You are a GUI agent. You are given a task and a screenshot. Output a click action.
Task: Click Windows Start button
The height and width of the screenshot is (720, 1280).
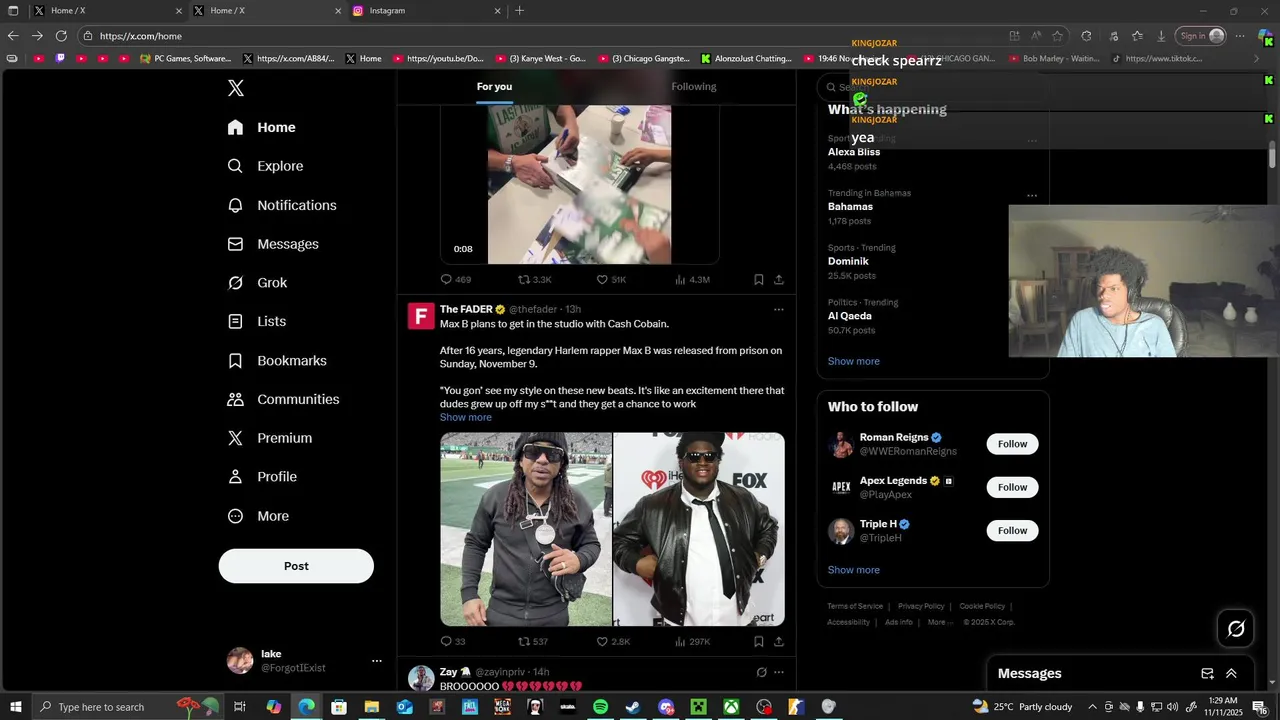[15, 707]
